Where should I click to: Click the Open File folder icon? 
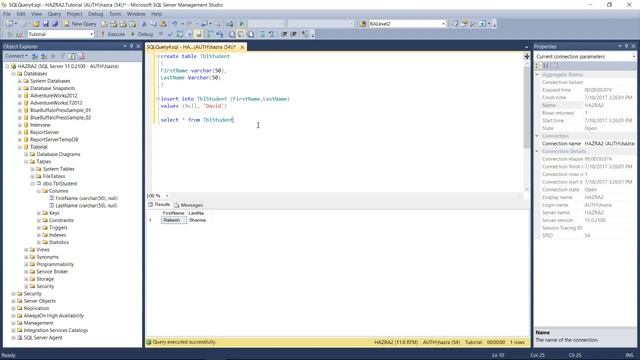36,24
